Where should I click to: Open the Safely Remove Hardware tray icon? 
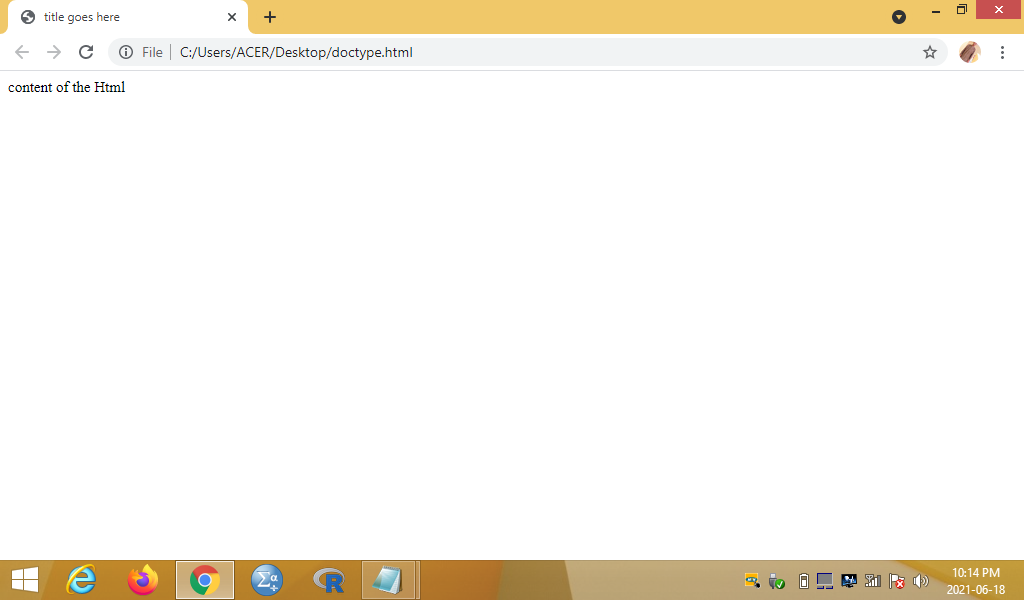(x=777, y=580)
